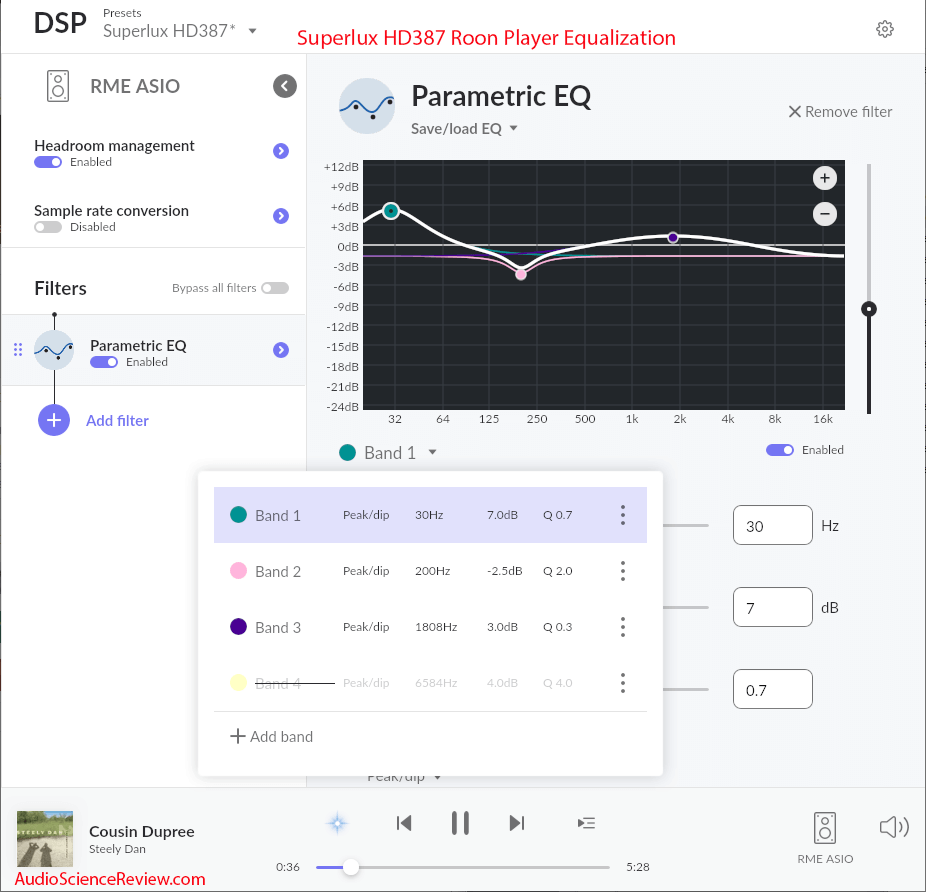Click the Parametric EQ header icon

367,106
